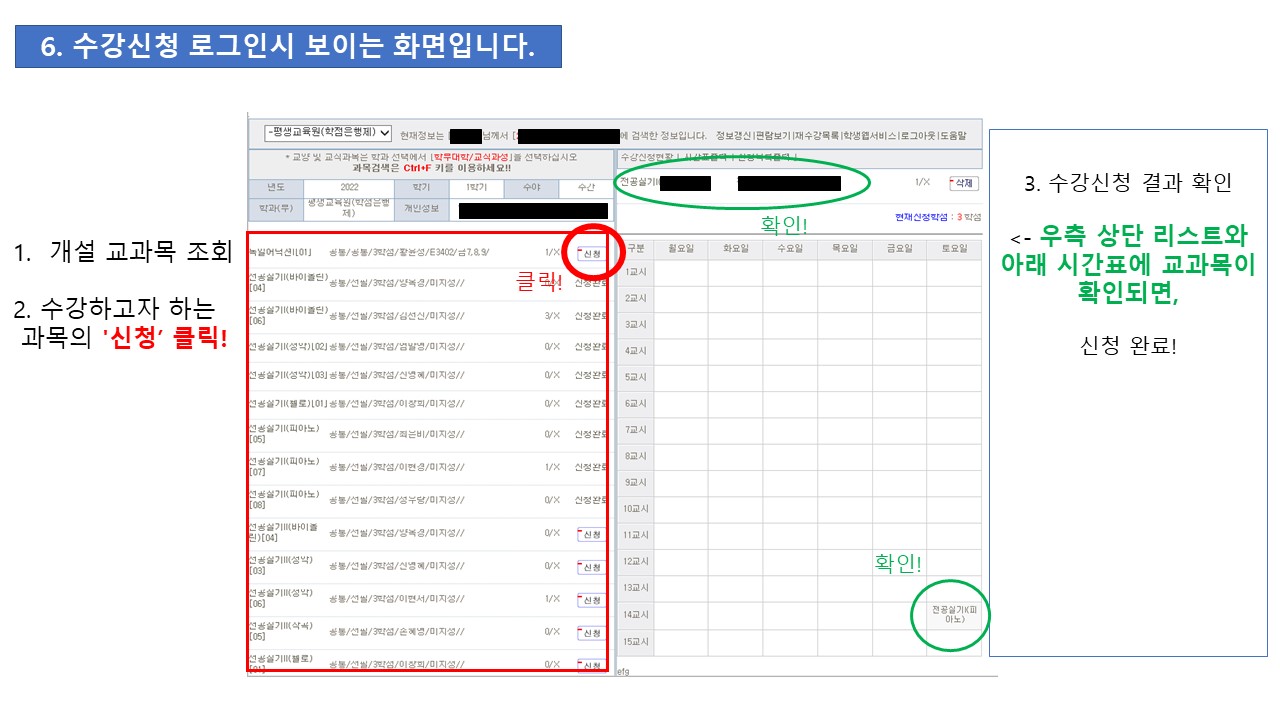Viewport: 1280px width, 720px height.
Task: Click the 1학기 semester field
Action: (x=475, y=187)
